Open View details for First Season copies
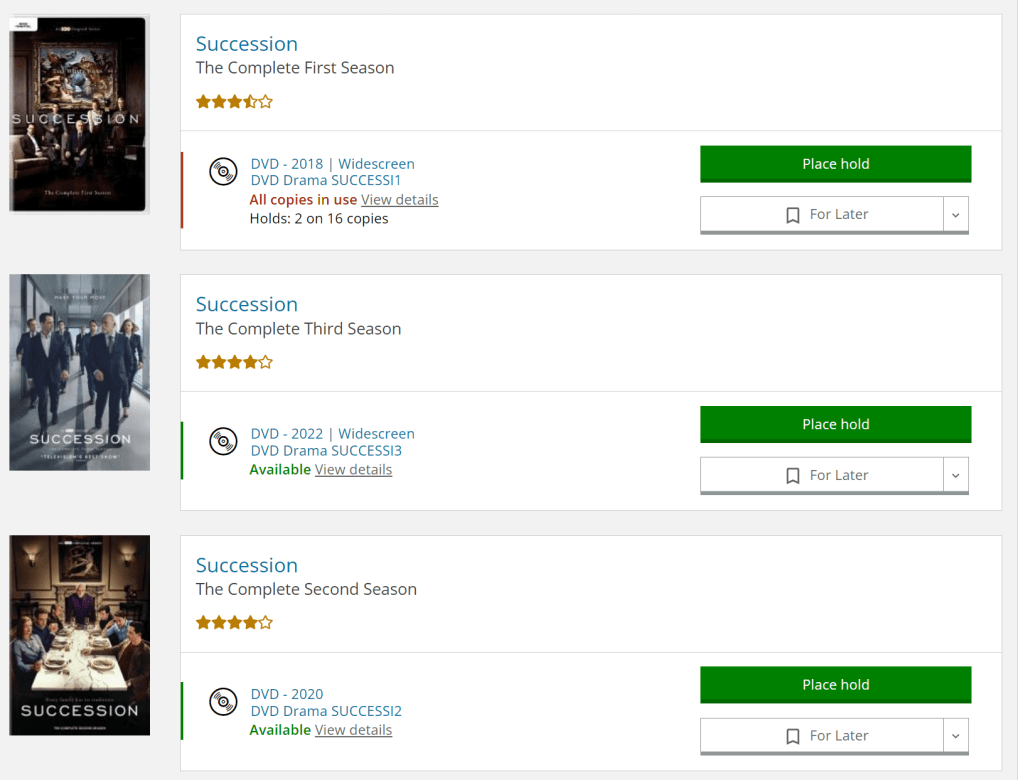 [x=399, y=200]
